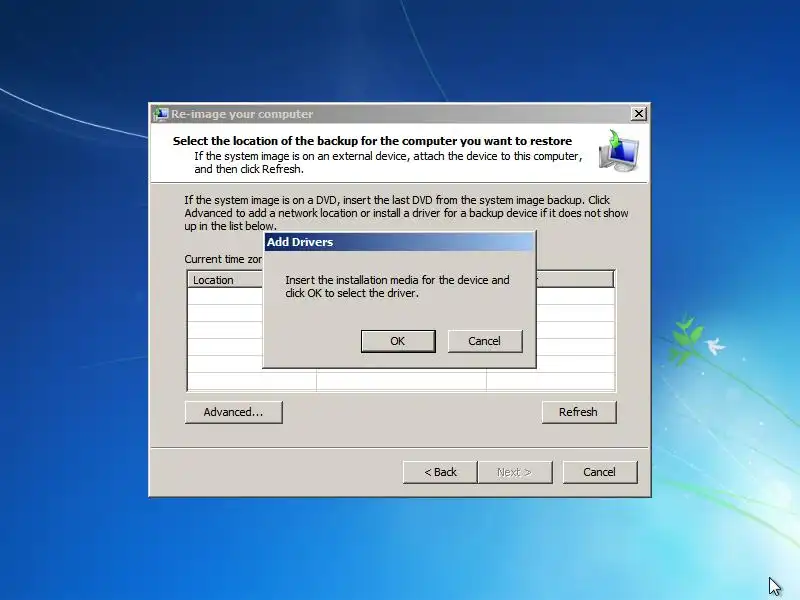The width and height of the screenshot is (800, 600).
Task: Cancel the Add Drivers dialog
Action: [x=485, y=341]
